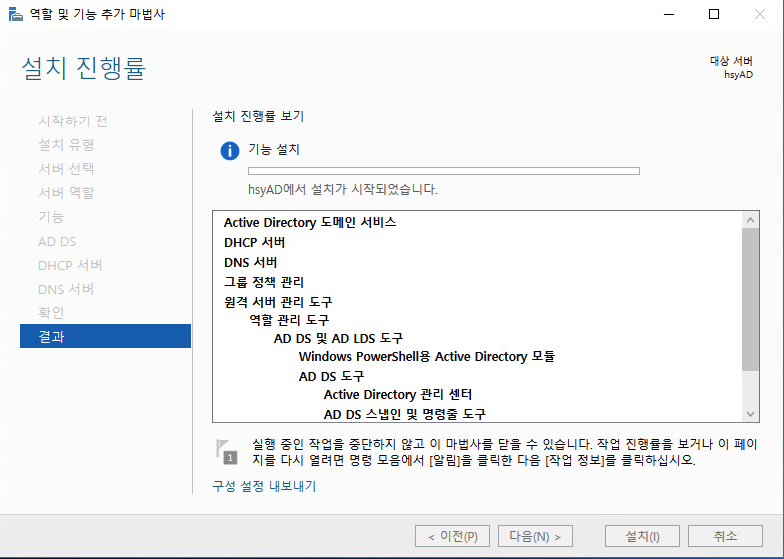
Task: Select the DHCP 서버 step in sidebar
Action: pyautogui.click(x=70, y=266)
